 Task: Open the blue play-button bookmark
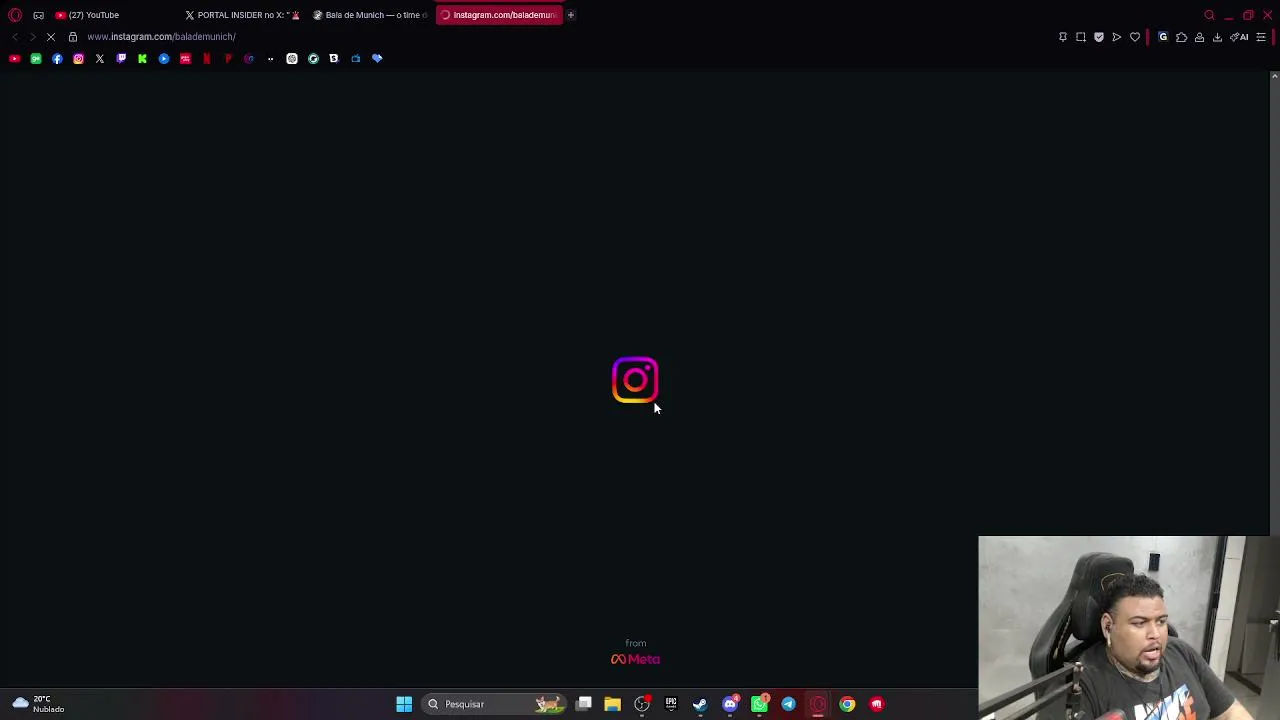tap(164, 59)
